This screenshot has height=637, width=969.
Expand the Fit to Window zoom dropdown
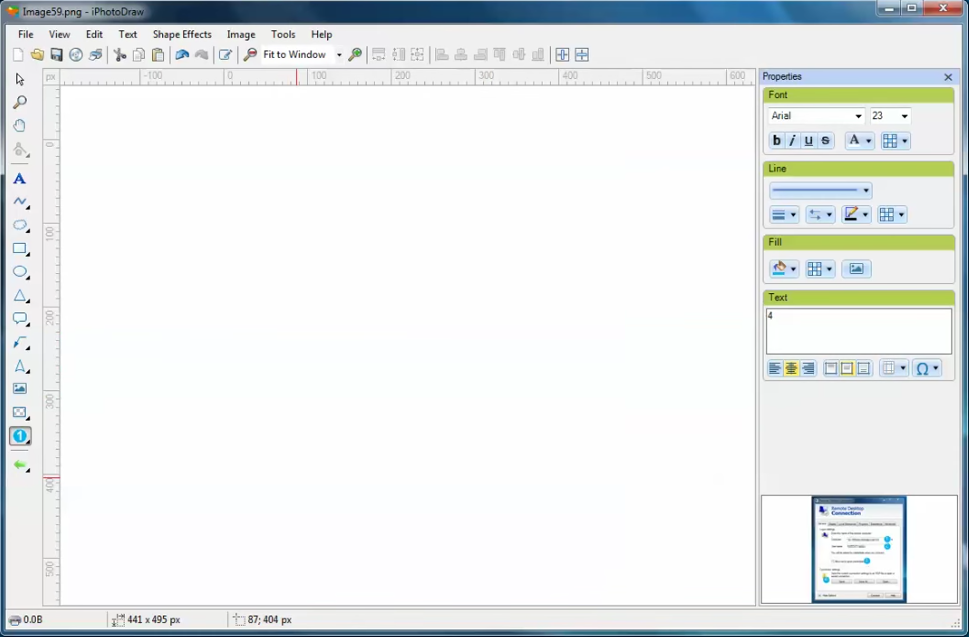tap(338, 55)
